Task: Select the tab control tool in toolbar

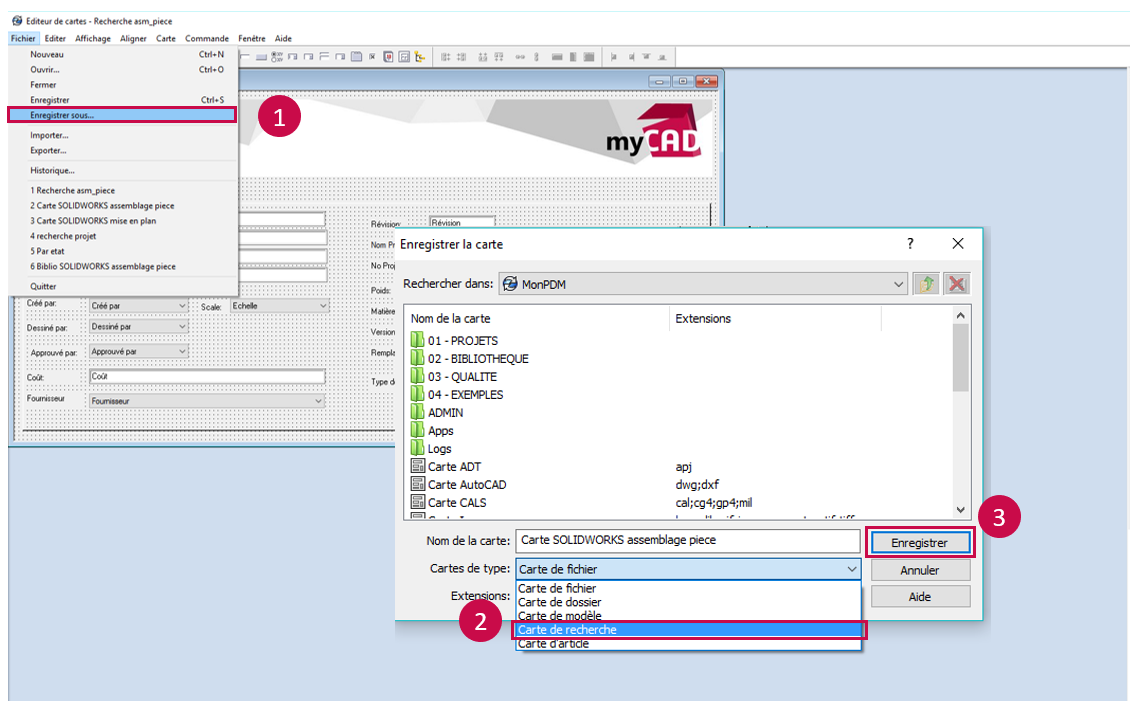Action: pos(356,57)
